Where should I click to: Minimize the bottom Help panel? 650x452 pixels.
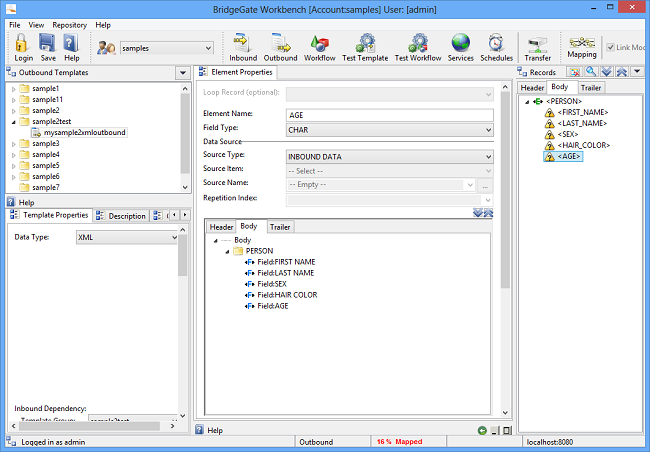[495, 431]
